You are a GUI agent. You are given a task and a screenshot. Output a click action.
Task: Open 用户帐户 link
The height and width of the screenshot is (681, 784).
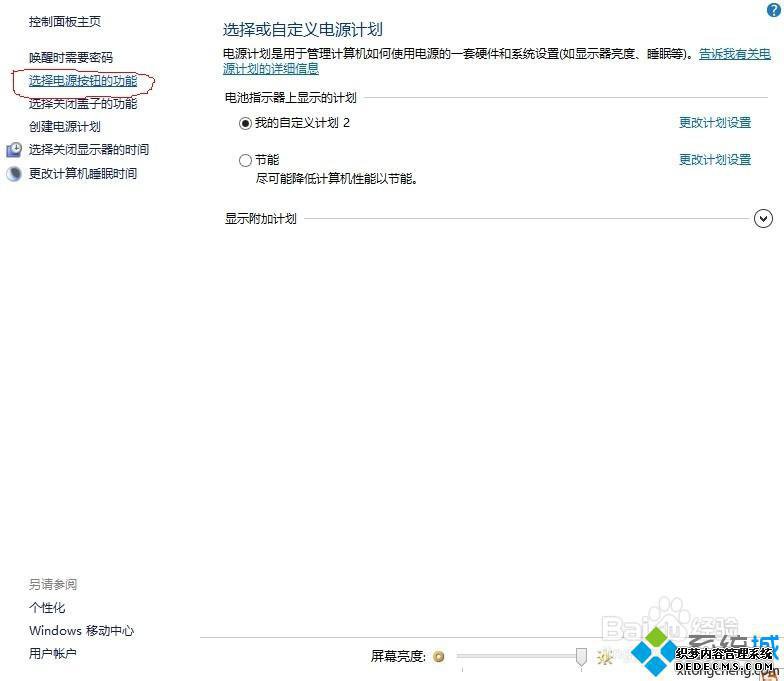(x=53, y=653)
